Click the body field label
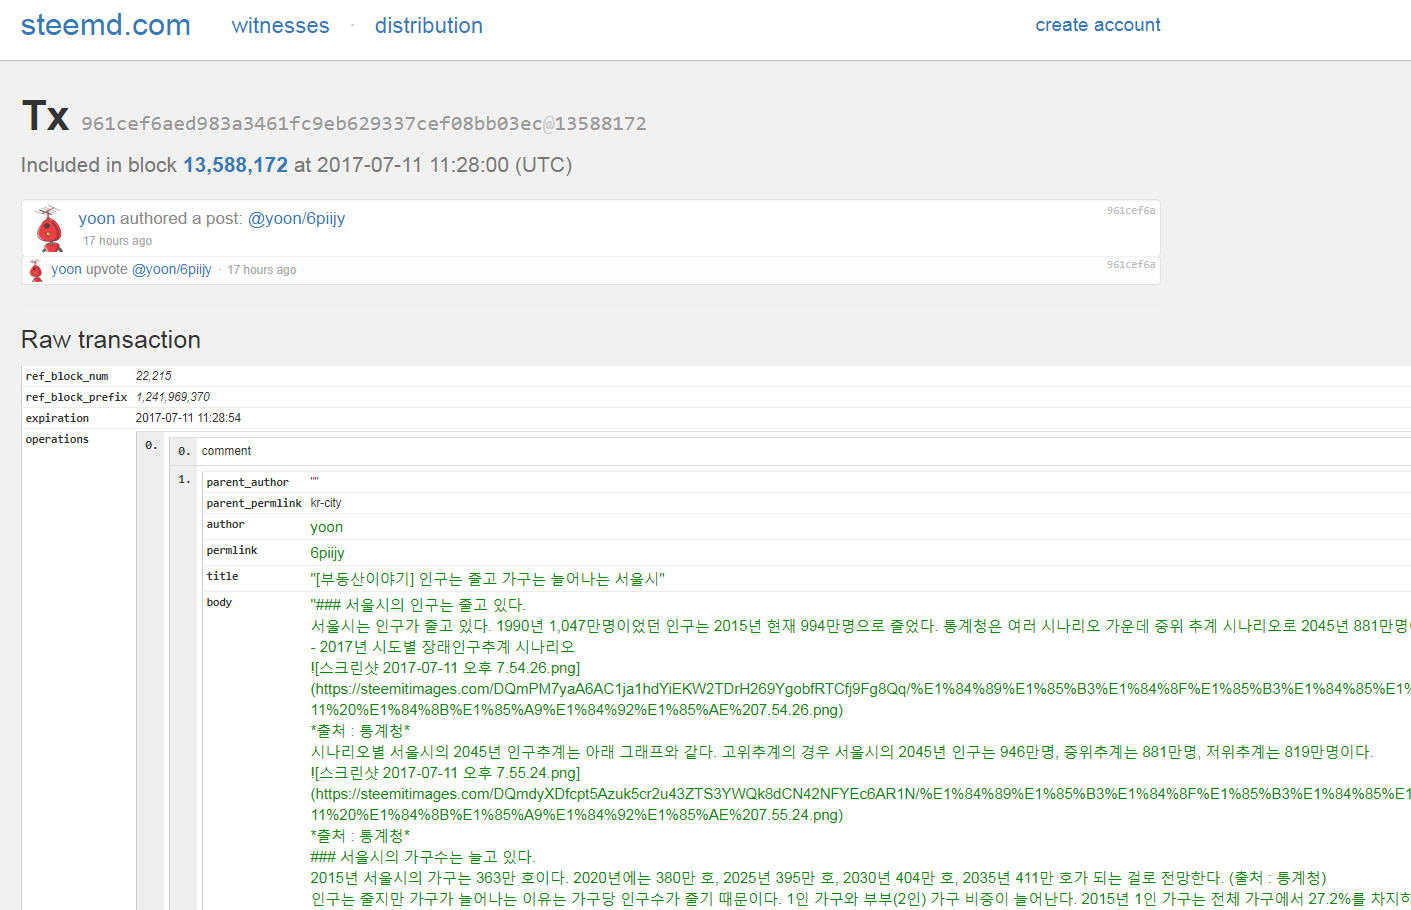This screenshot has width=1411, height=910. click(219, 602)
